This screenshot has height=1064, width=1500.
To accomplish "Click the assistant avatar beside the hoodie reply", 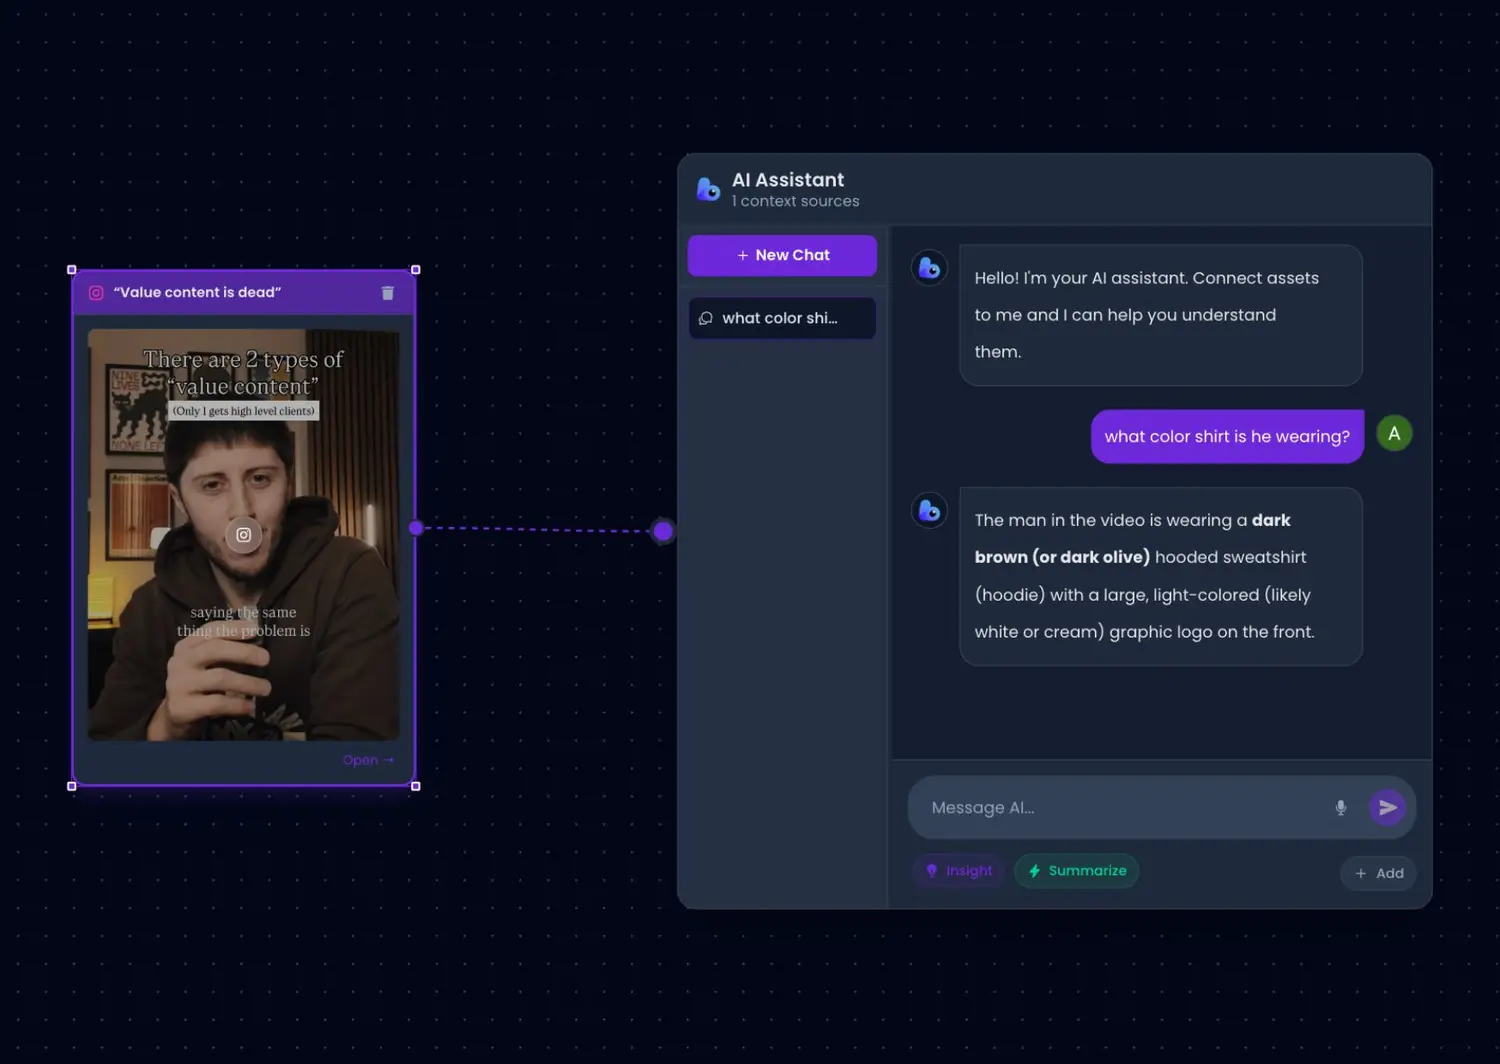I will [929, 511].
